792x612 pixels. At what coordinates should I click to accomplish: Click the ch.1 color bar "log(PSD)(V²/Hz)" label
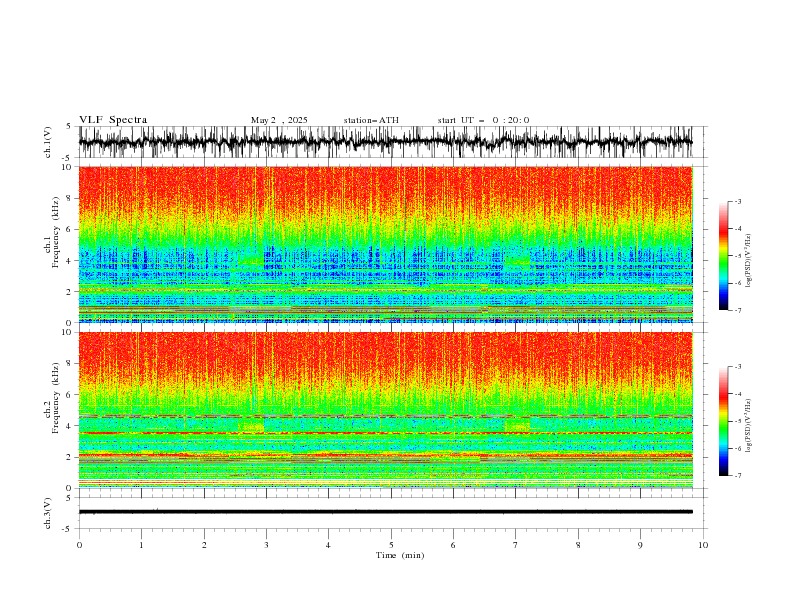[748, 261]
